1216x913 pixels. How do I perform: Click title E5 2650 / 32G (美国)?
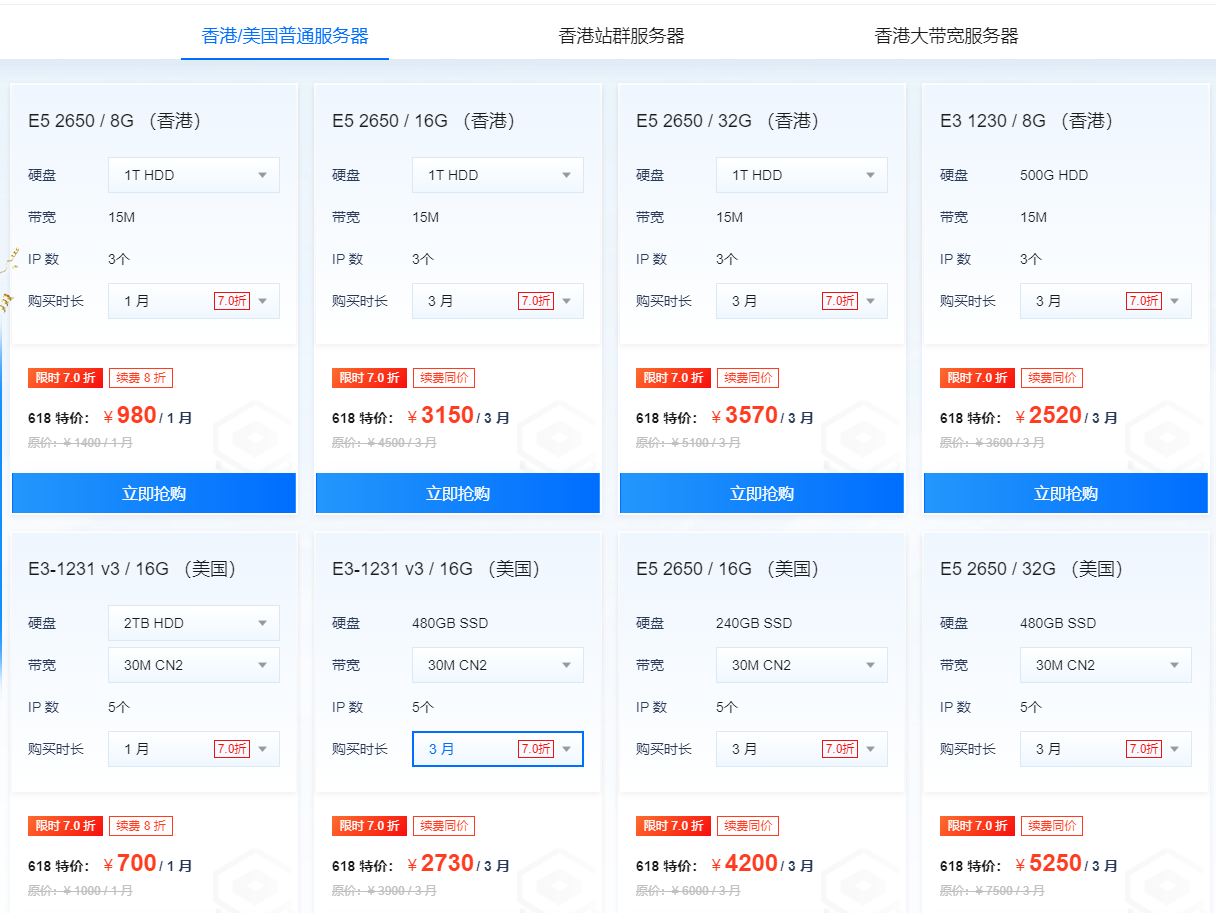[x=1034, y=569]
